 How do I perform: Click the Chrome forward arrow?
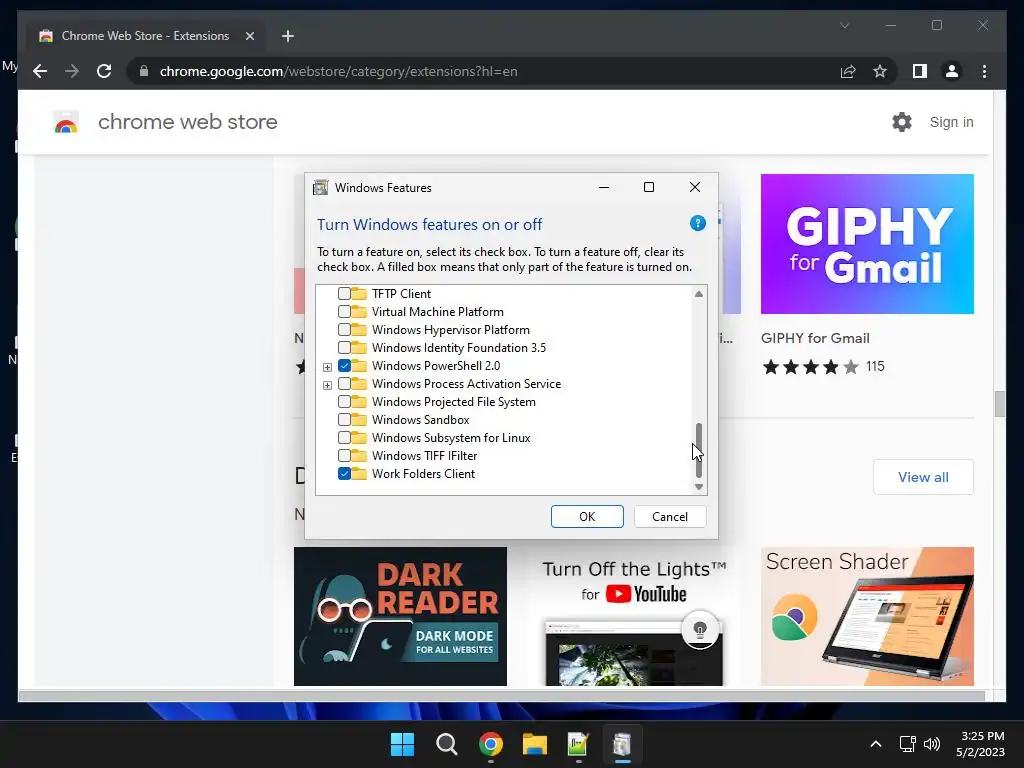[x=72, y=71]
